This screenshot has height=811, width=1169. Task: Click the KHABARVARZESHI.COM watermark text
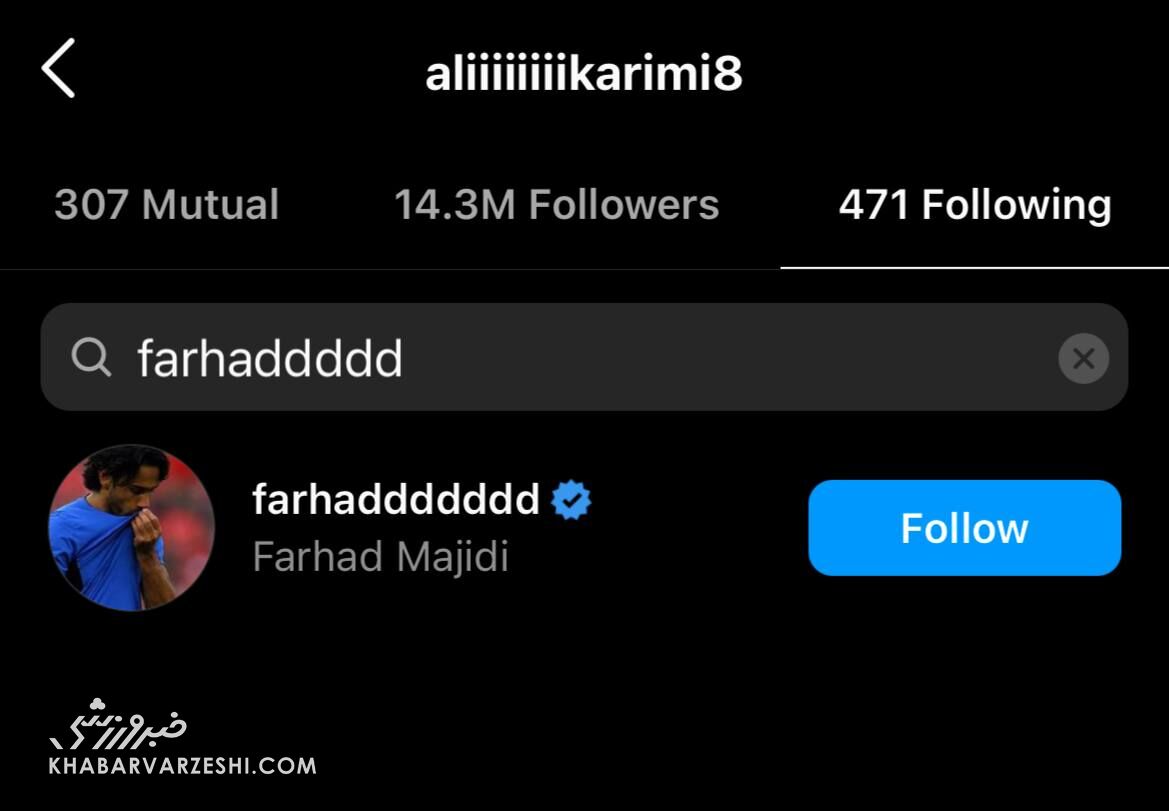click(183, 766)
